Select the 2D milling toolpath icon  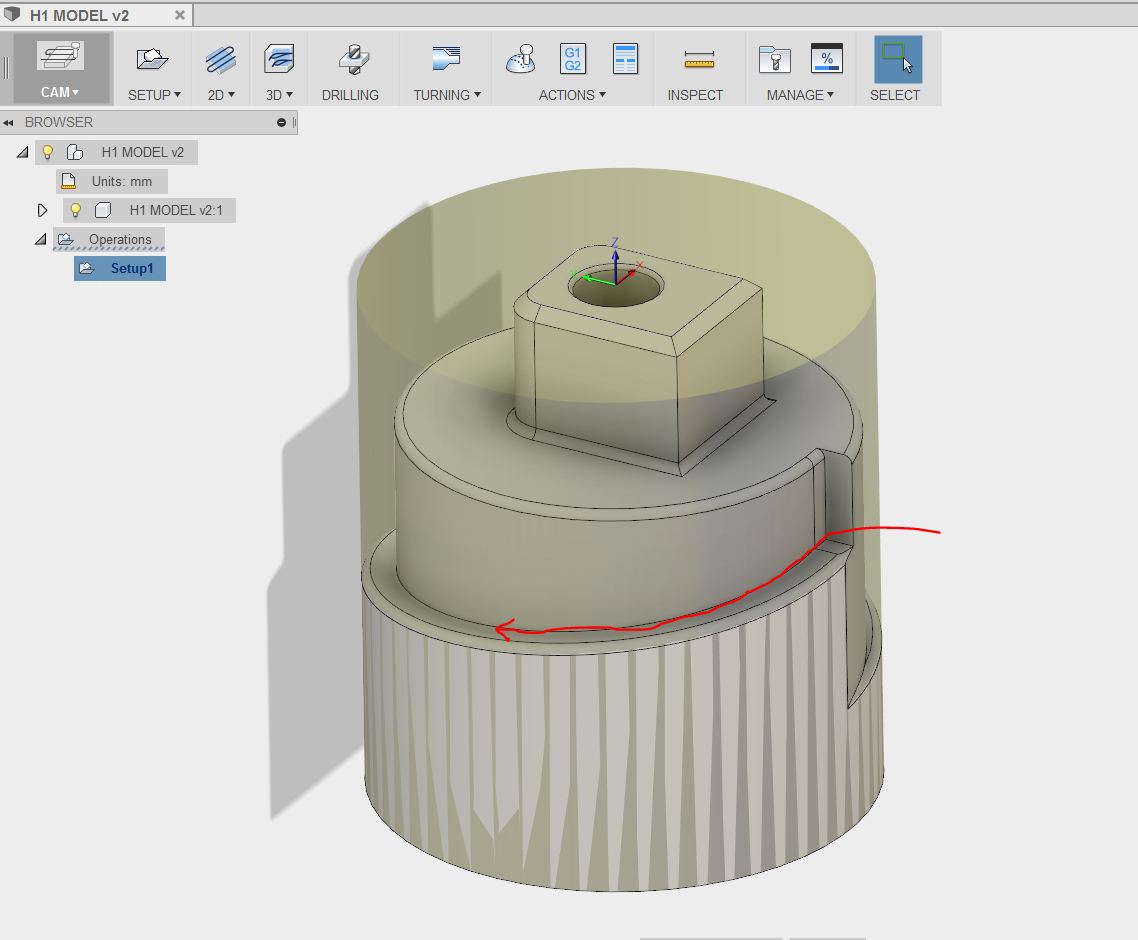[220, 60]
